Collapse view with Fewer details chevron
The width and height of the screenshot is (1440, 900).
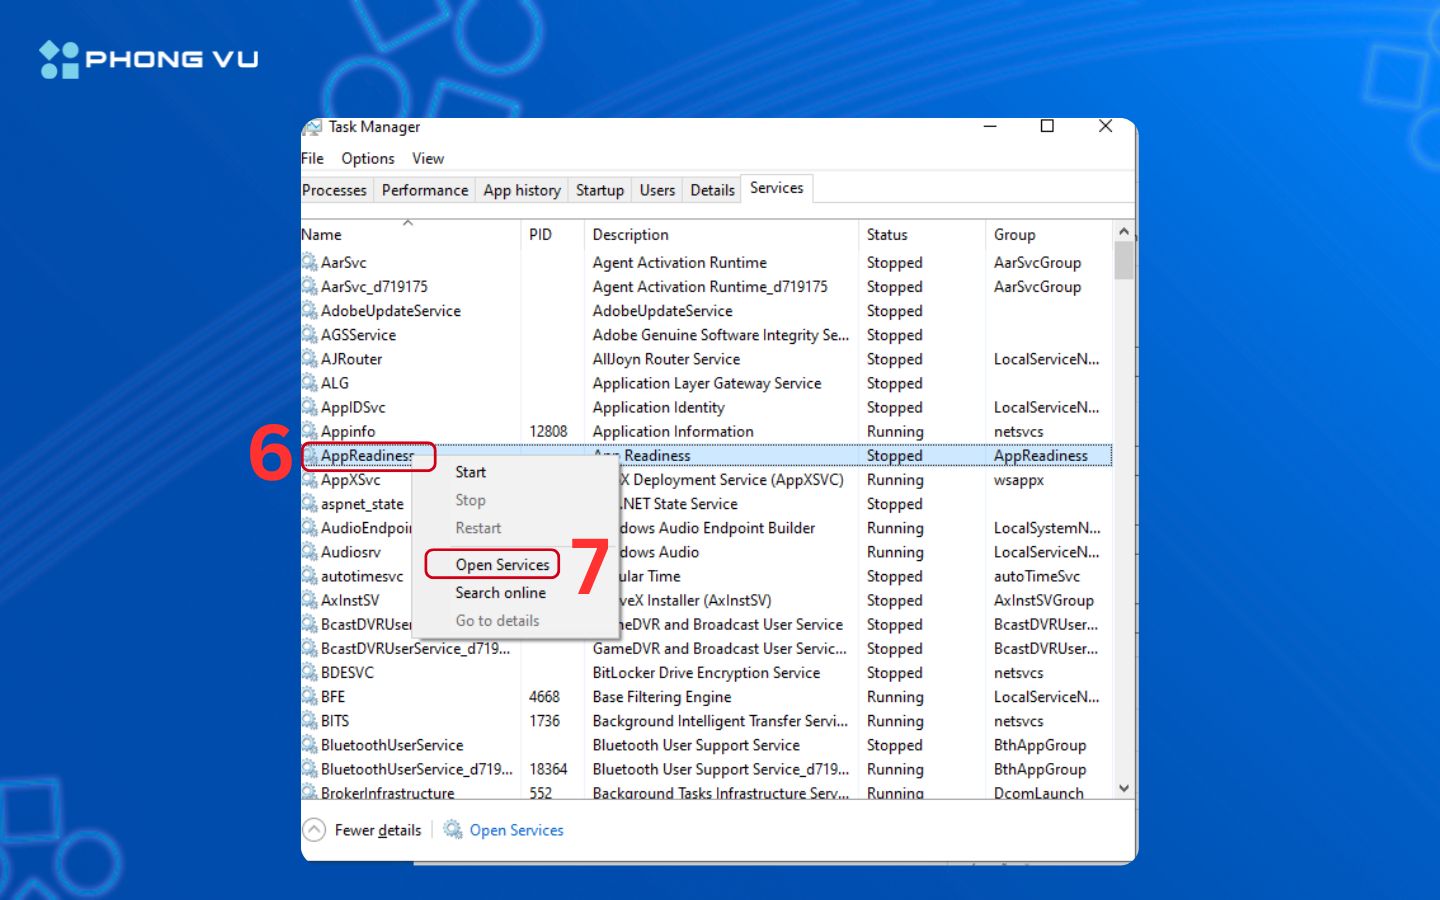(x=314, y=830)
